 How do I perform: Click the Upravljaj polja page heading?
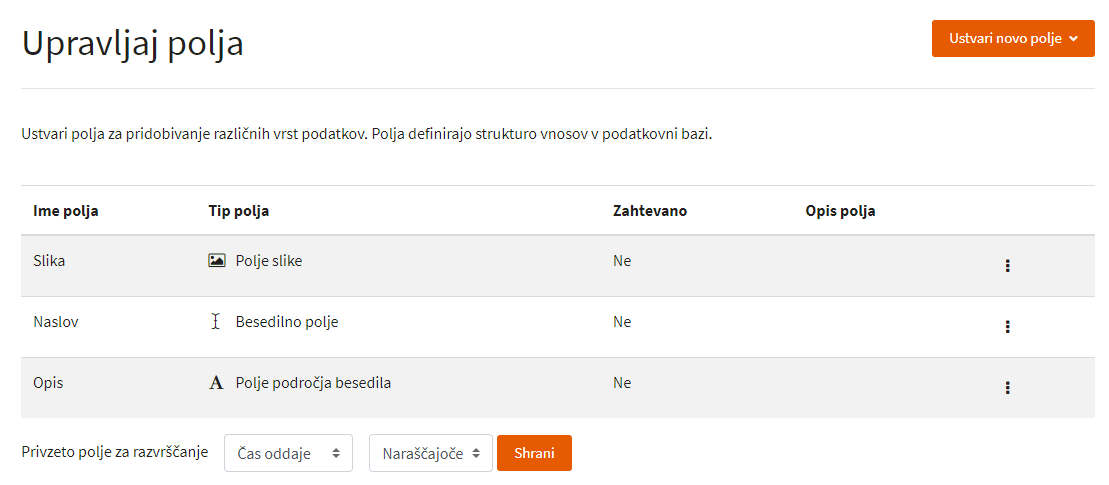[133, 43]
